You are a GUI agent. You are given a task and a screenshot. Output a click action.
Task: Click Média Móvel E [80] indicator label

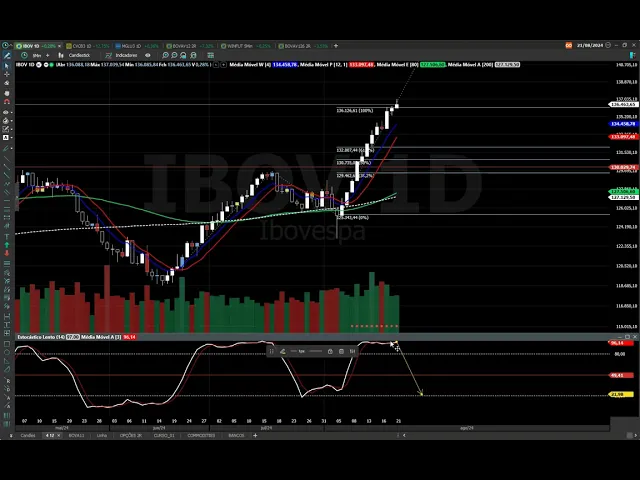(x=398, y=64)
